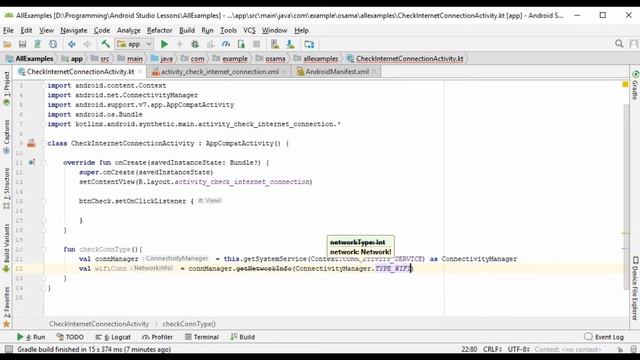Click TYPE_WIFI in the code editor
This screenshot has height=360, width=640.
393,269
